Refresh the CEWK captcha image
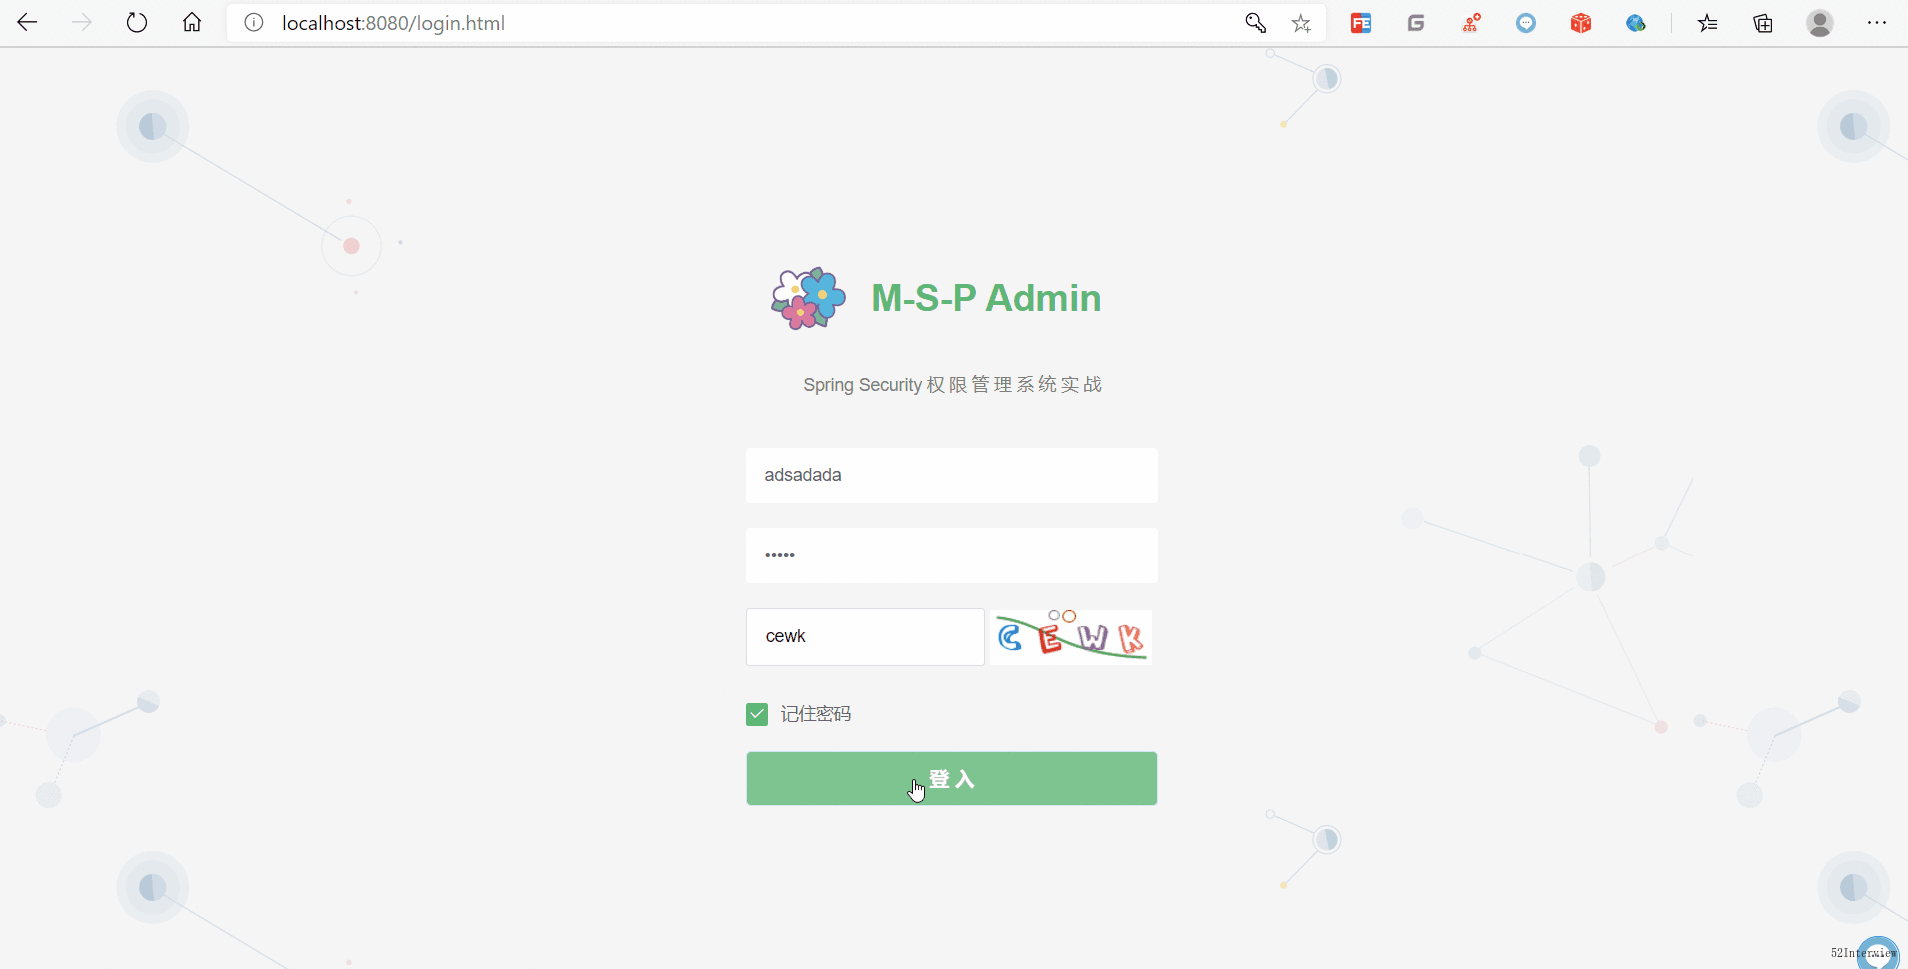The height and width of the screenshot is (969, 1908). click(x=1071, y=637)
